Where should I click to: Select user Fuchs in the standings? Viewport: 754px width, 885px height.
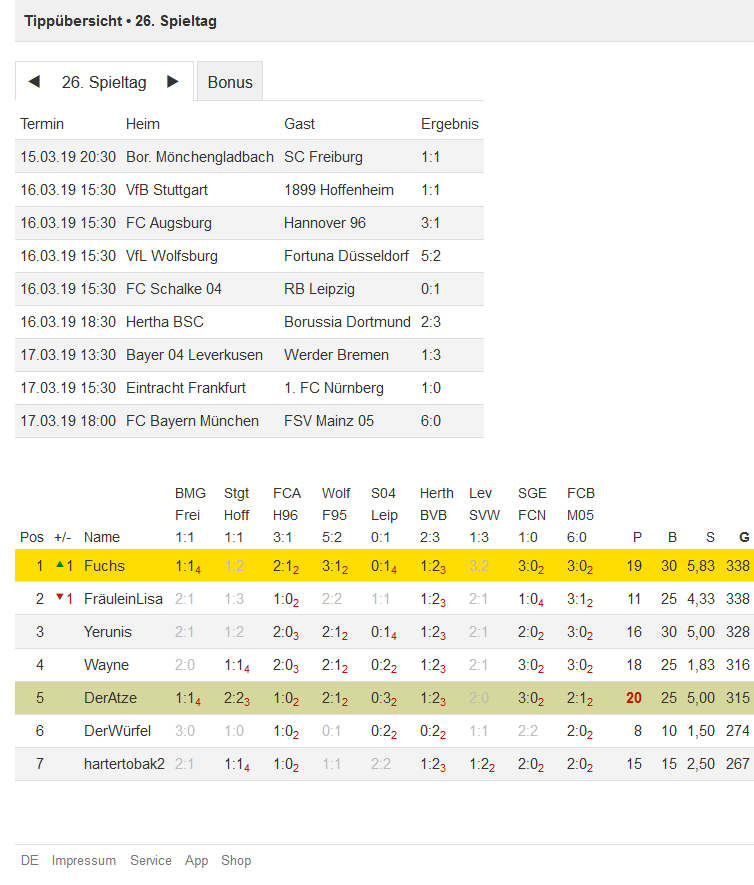click(x=104, y=566)
